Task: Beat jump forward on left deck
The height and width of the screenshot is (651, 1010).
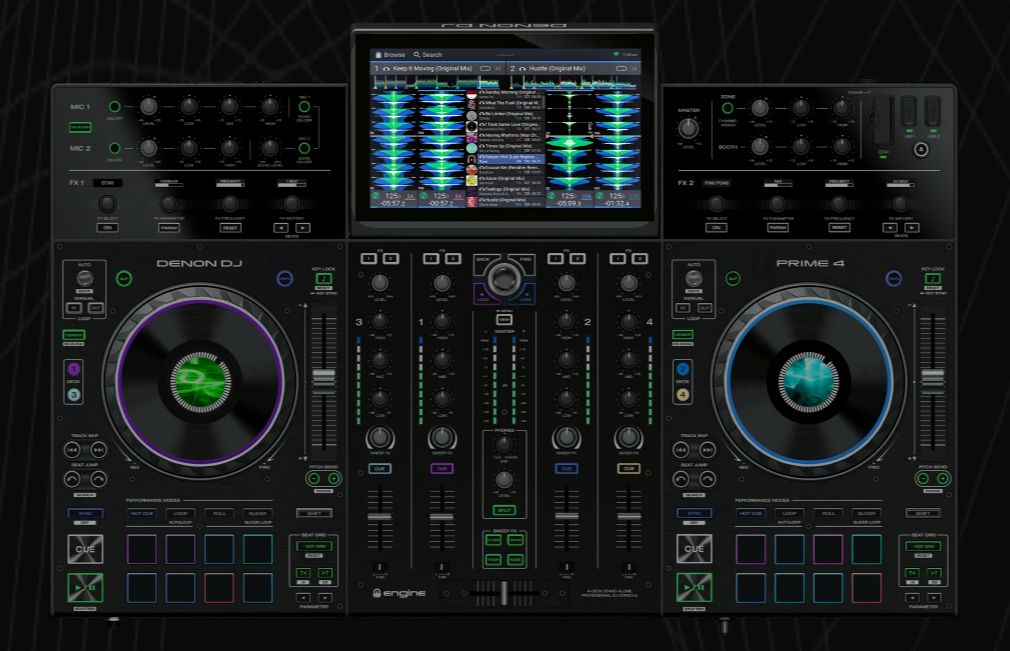Action: point(98,478)
